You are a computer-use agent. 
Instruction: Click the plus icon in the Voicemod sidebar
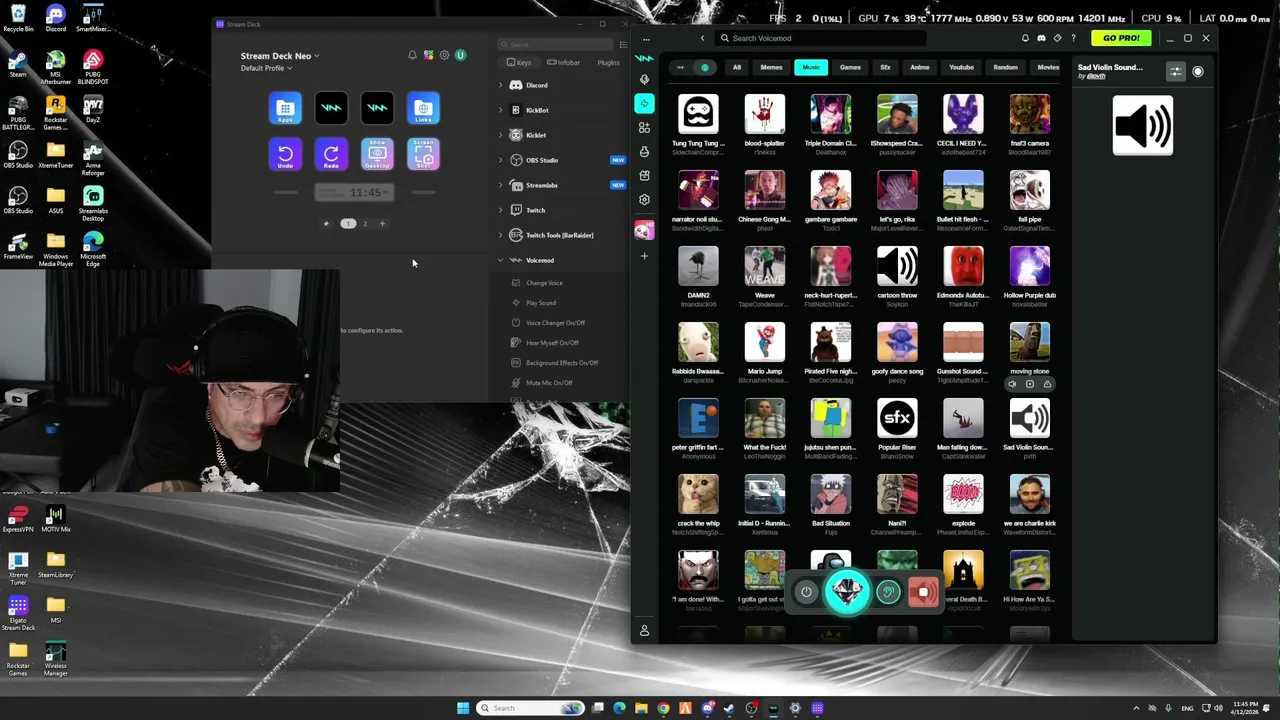[x=644, y=256]
